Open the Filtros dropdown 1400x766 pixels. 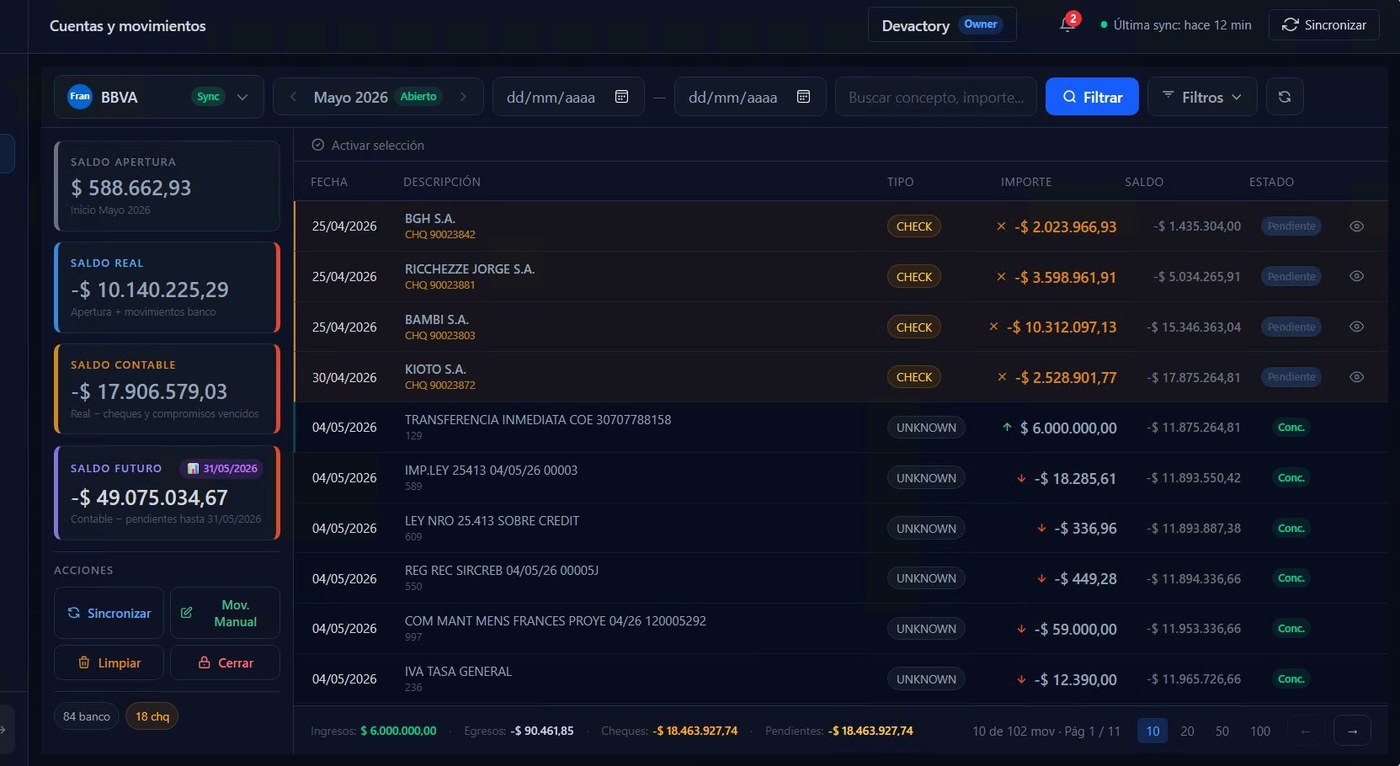tap(1202, 97)
